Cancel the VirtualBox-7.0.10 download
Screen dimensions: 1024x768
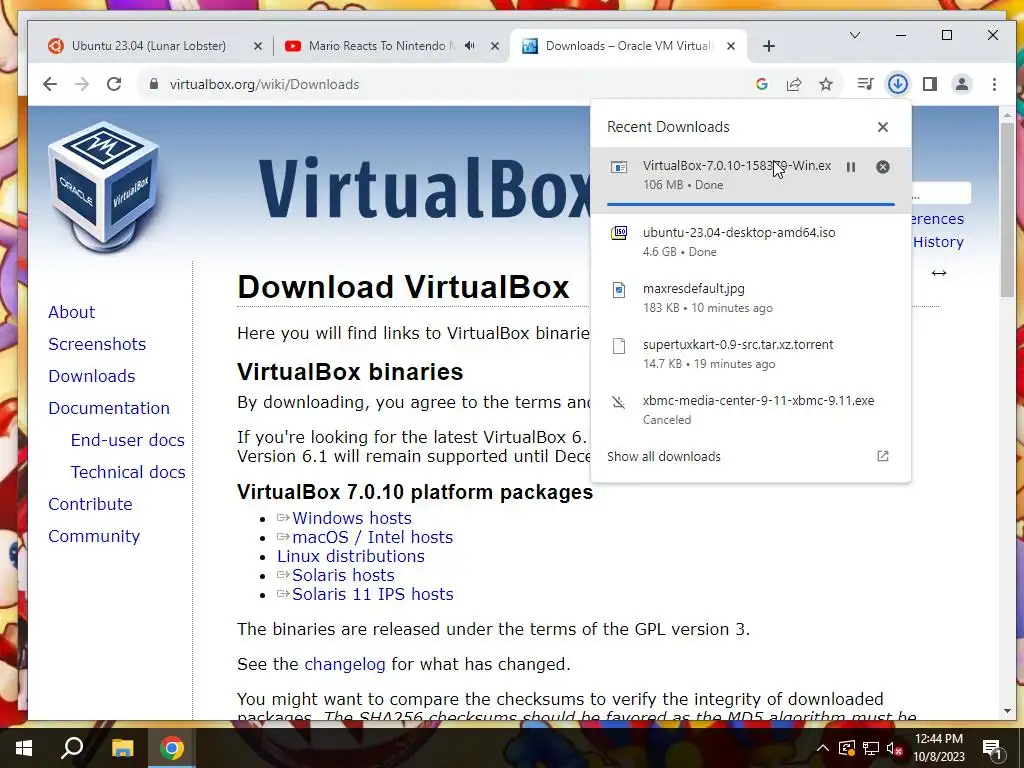(x=883, y=167)
